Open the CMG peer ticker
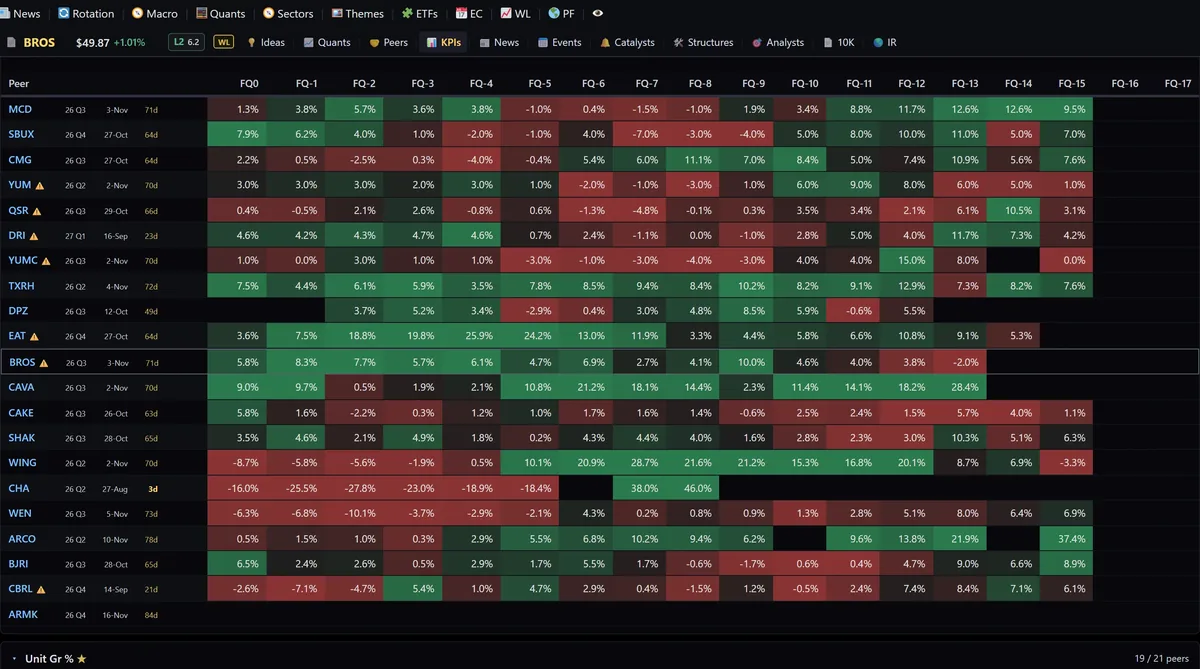Viewport: 1200px width, 669px height. pos(20,160)
